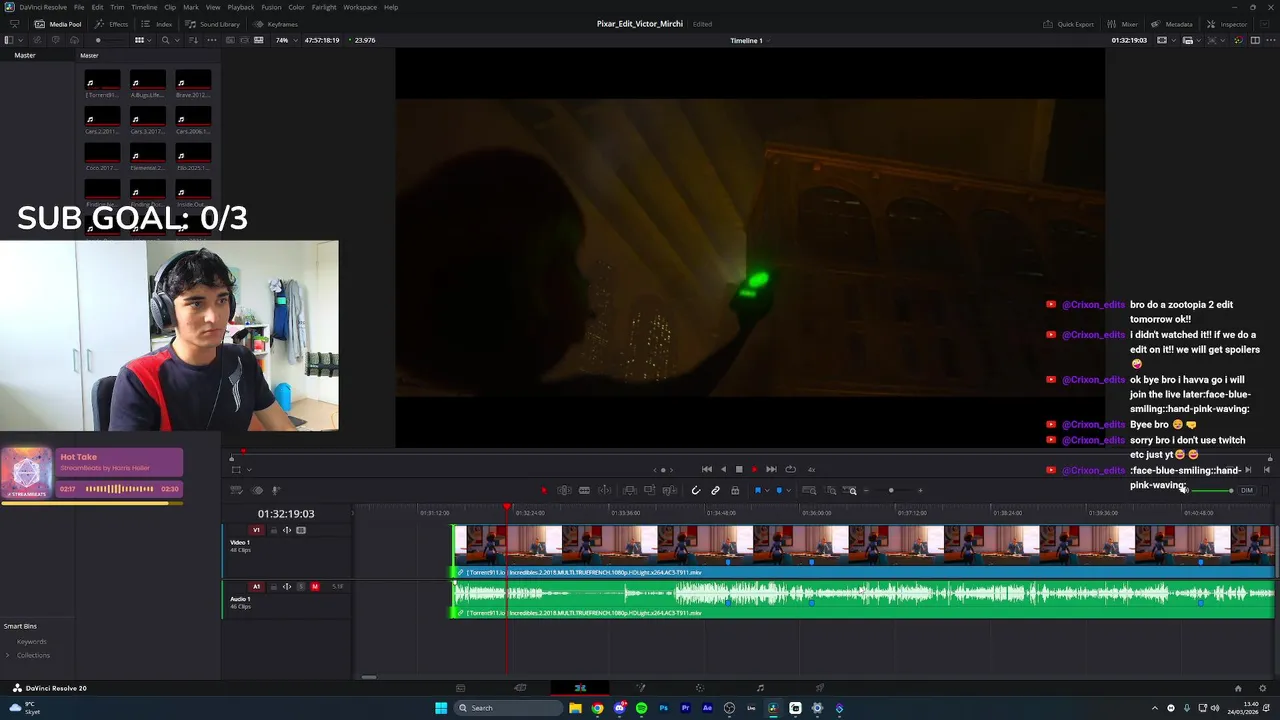Viewport: 1280px width, 720px height.
Task: Open the Timeline menu
Action: tap(144, 7)
